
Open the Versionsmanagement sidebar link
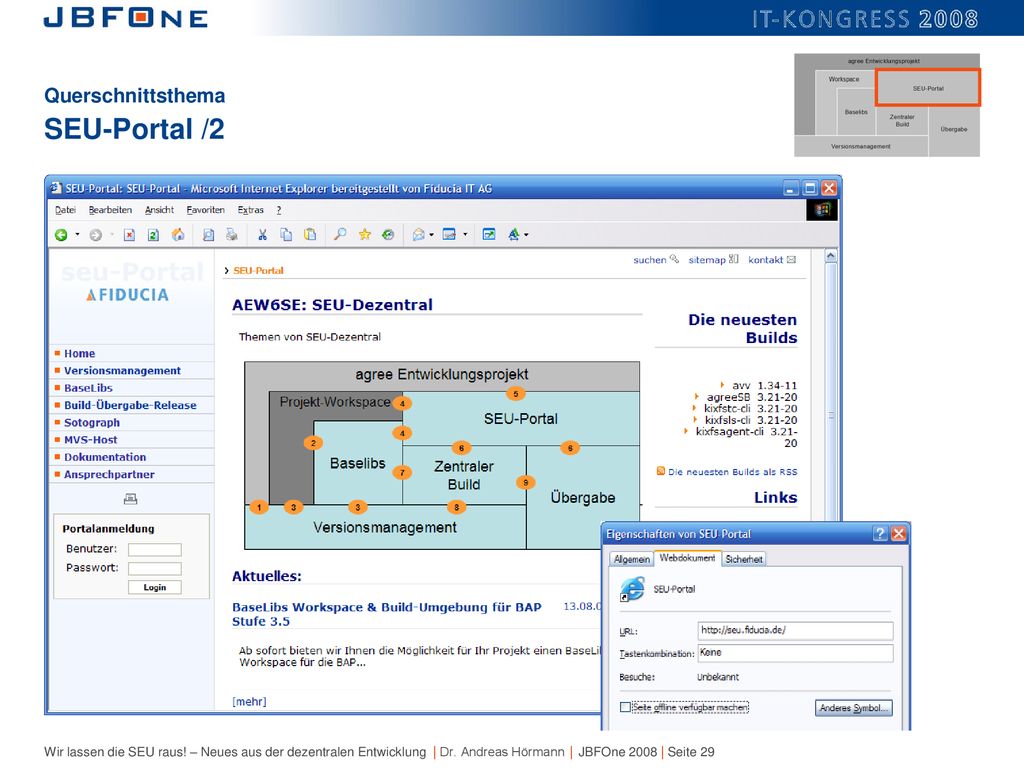(122, 370)
